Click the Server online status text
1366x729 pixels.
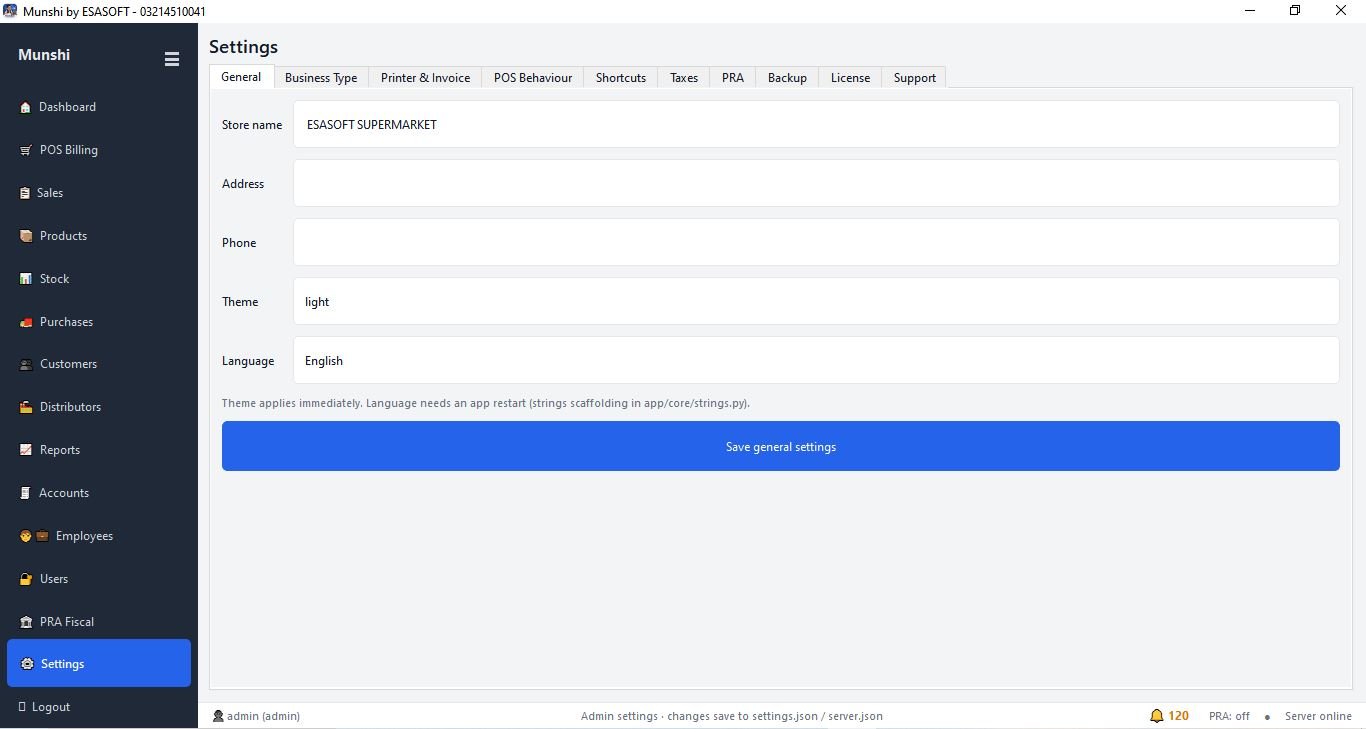coord(1318,716)
